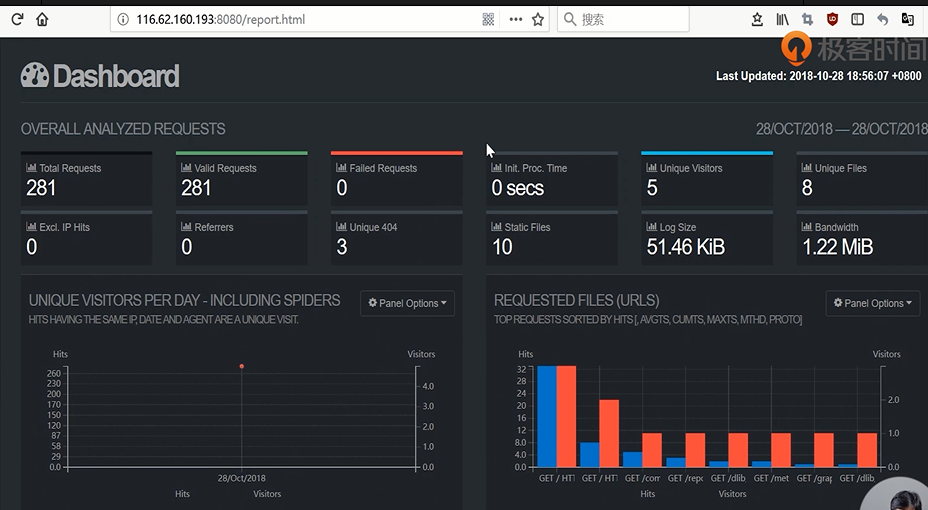This screenshot has width=928, height=510.
Task: Click the Bandwidth value 1.22 MiB
Action: tap(837, 247)
